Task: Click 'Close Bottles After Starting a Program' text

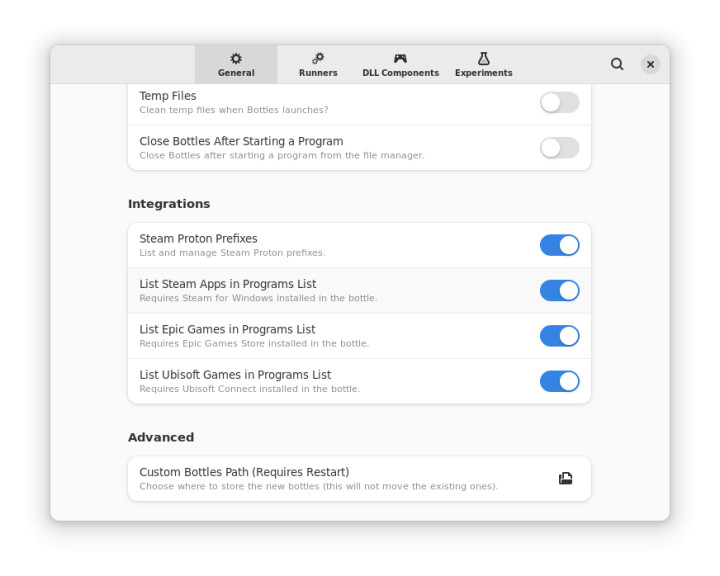Action: coord(241,141)
